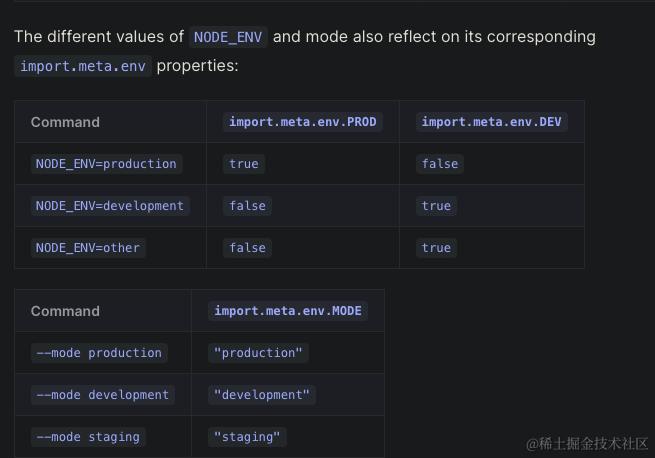Click the --mode development command cell
655x458 pixels.
tap(103, 395)
